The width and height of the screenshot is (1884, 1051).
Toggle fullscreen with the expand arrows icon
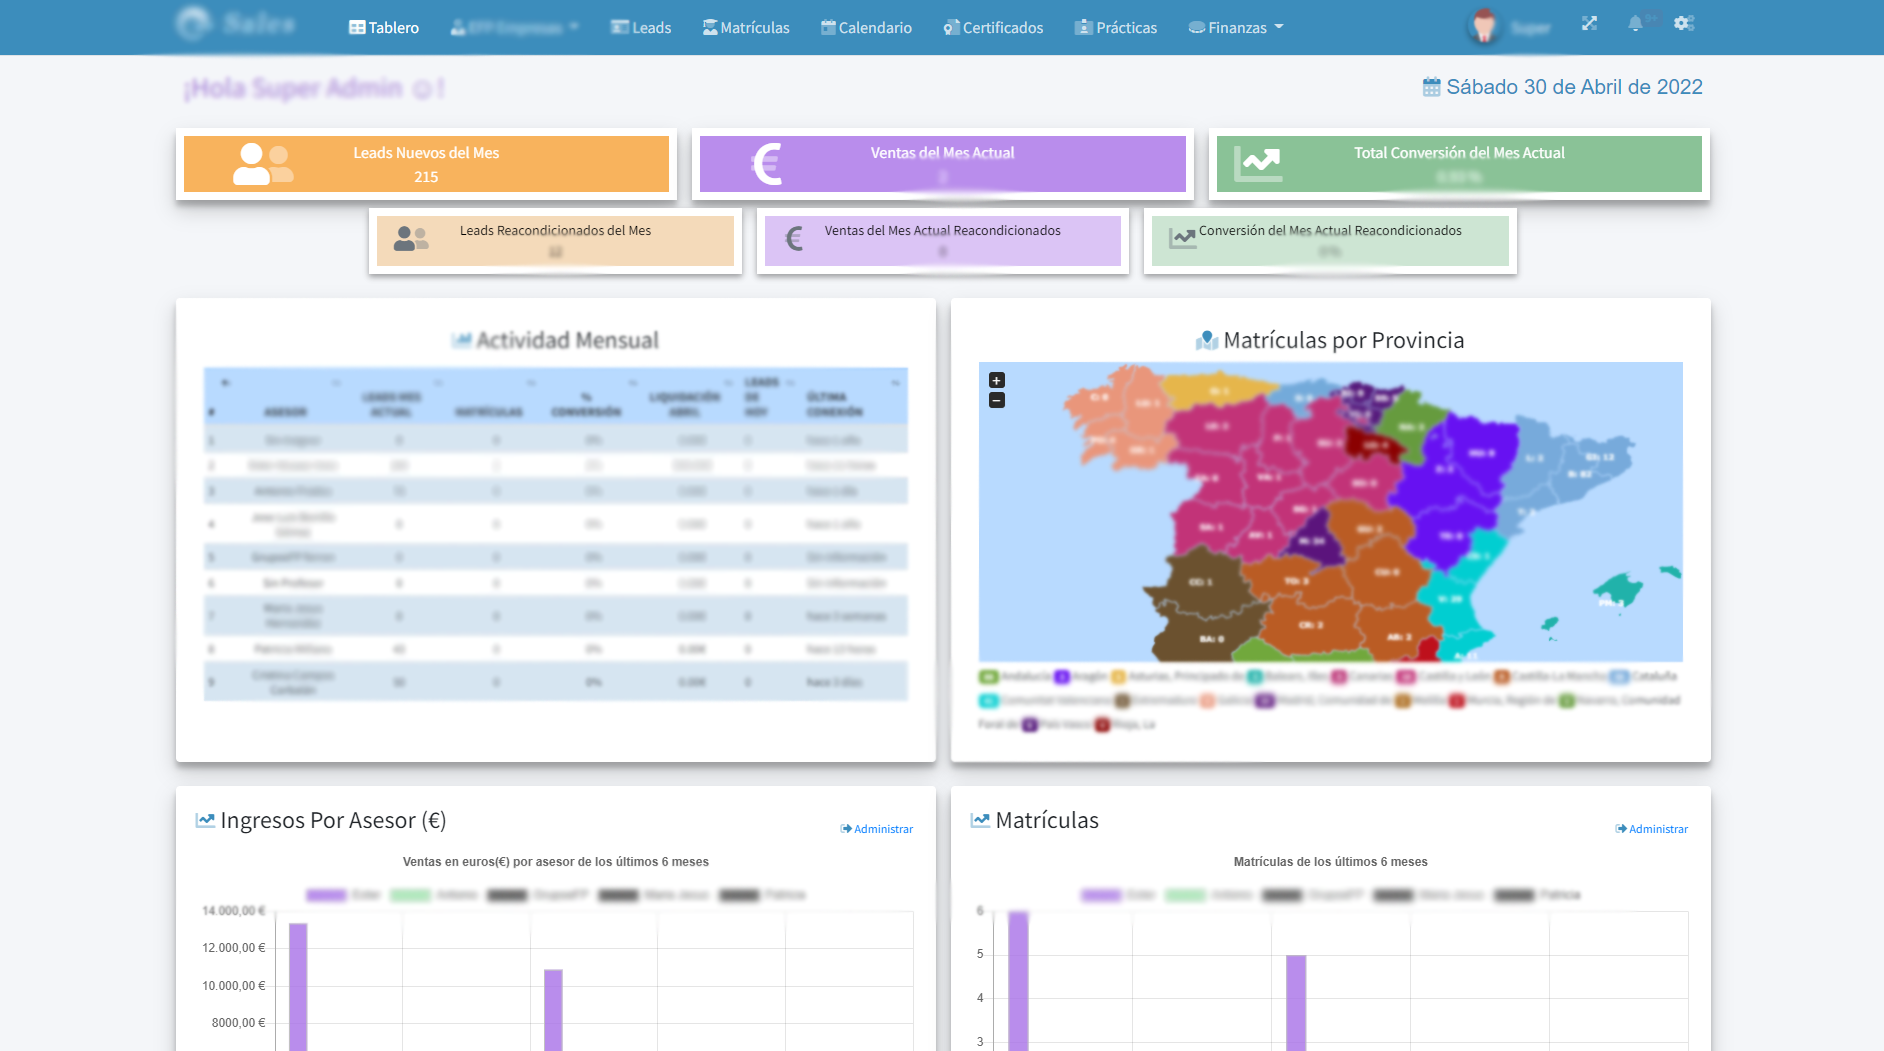pyautogui.click(x=1589, y=23)
